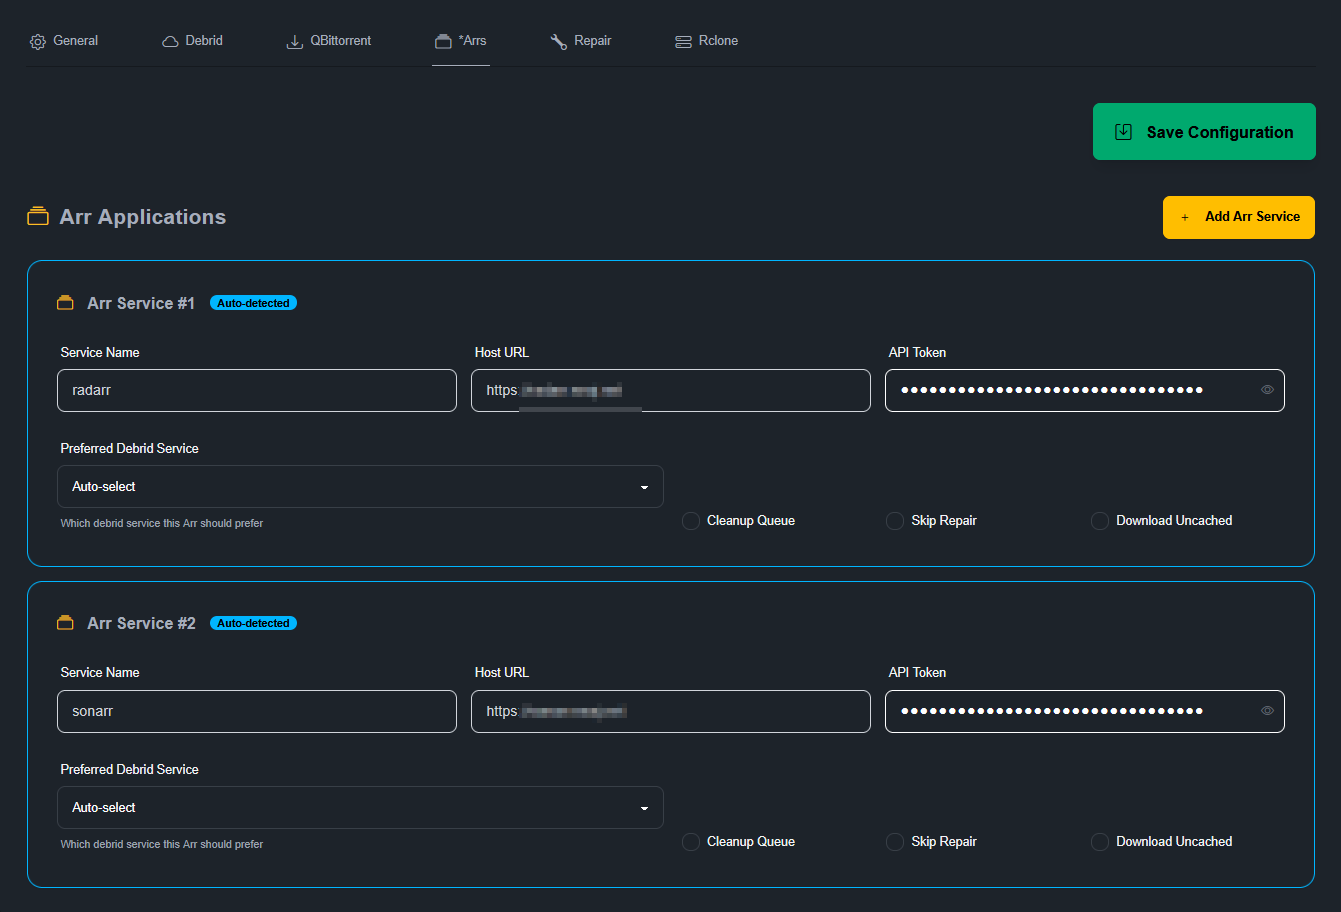Enable Cleanup Queue for Arr Service #1
The image size is (1341, 912).
tap(691, 521)
